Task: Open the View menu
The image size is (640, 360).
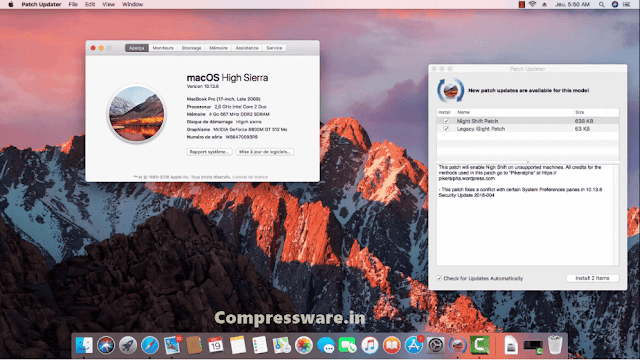Action: (x=108, y=4)
